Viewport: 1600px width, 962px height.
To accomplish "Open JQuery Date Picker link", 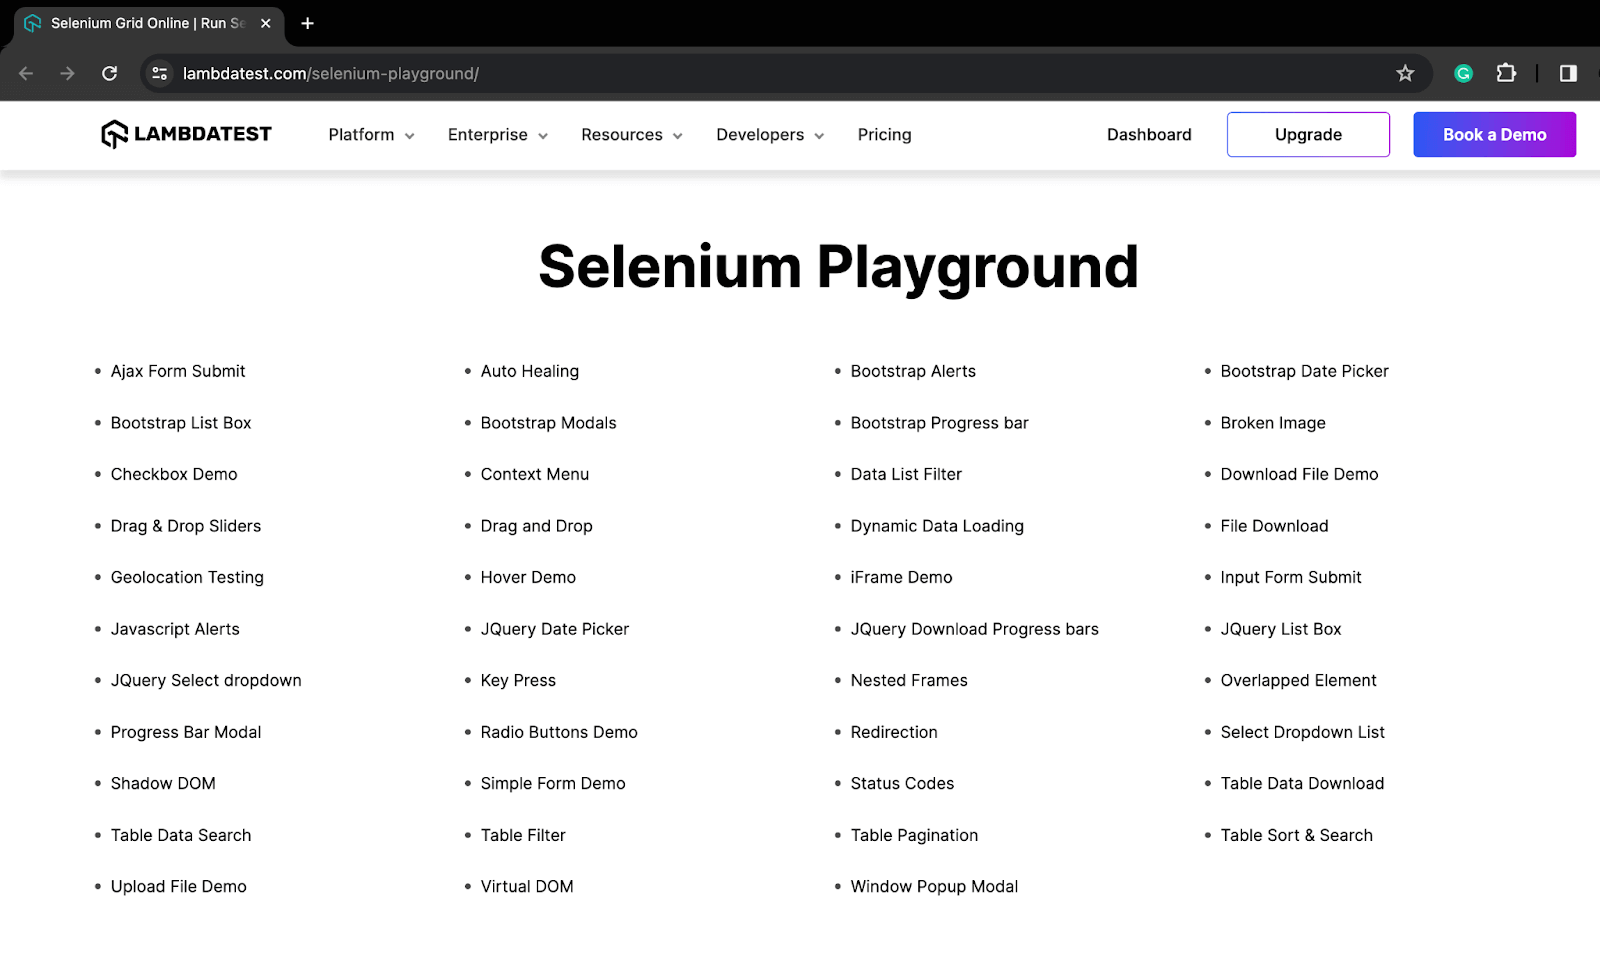I will (x=555, y=629).
